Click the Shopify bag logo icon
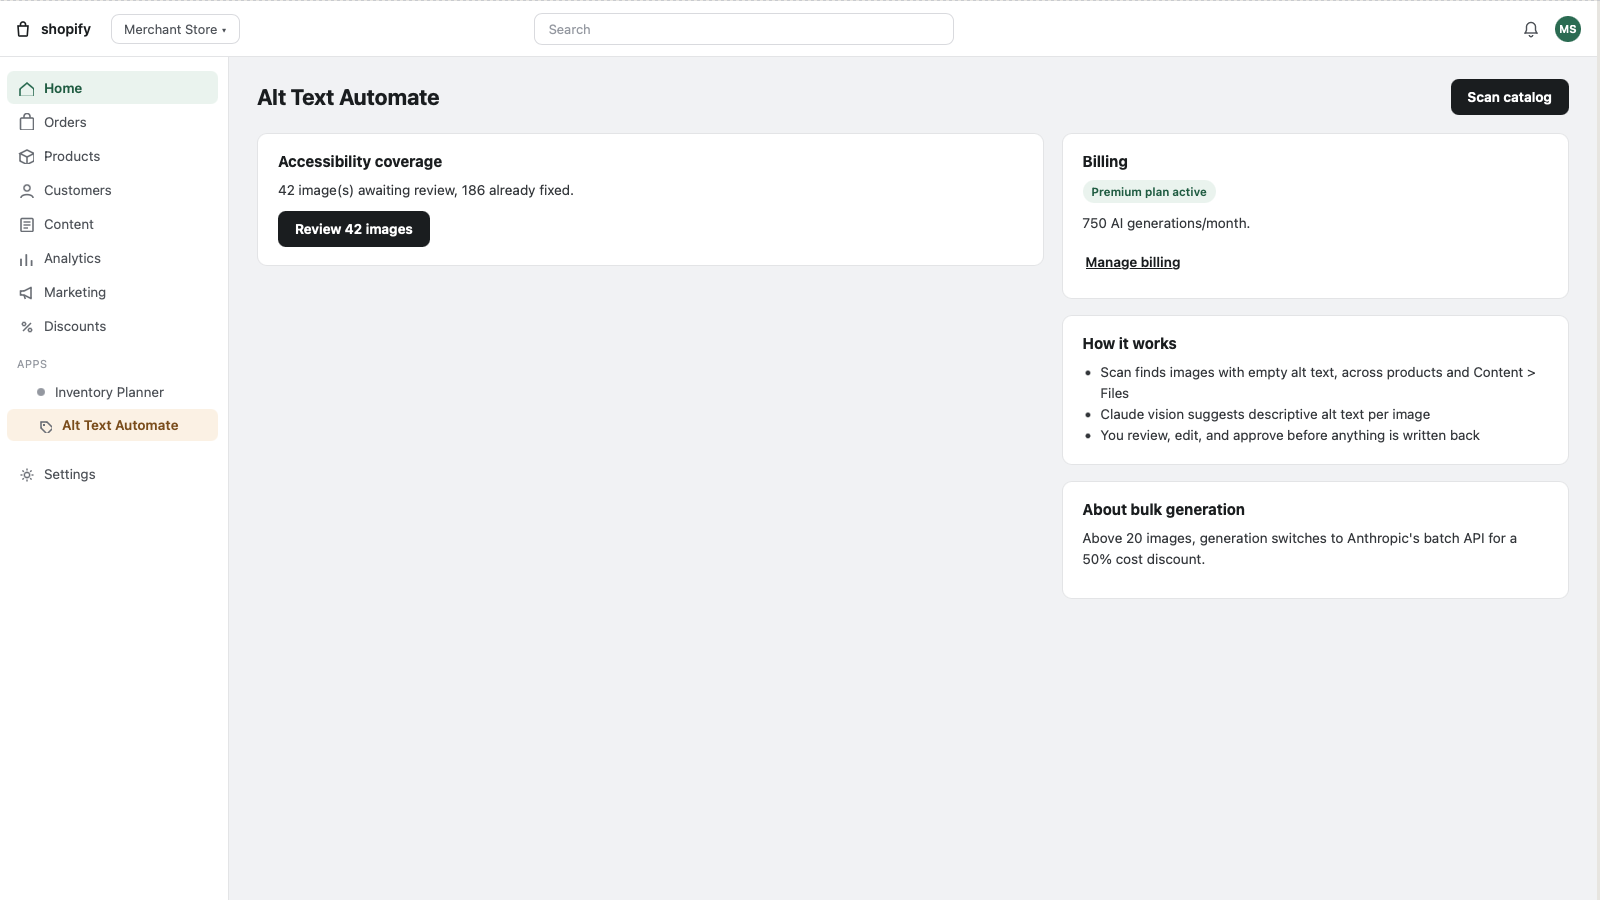This screenshot has width=1600, height=900. 23,29
